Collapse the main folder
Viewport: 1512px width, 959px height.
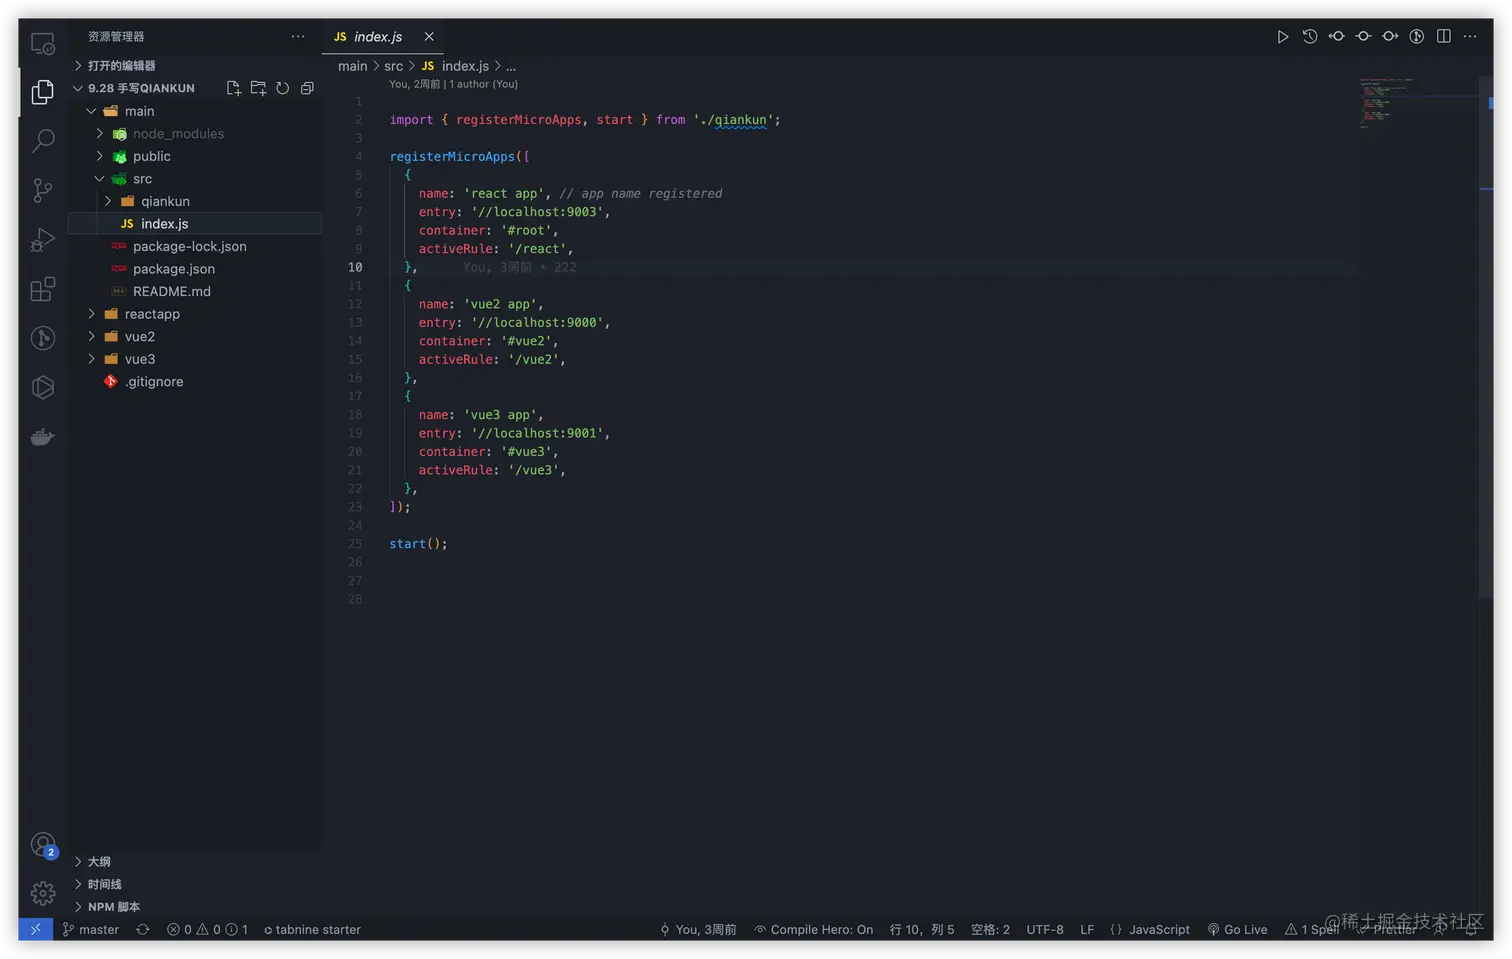click(195, 111)
